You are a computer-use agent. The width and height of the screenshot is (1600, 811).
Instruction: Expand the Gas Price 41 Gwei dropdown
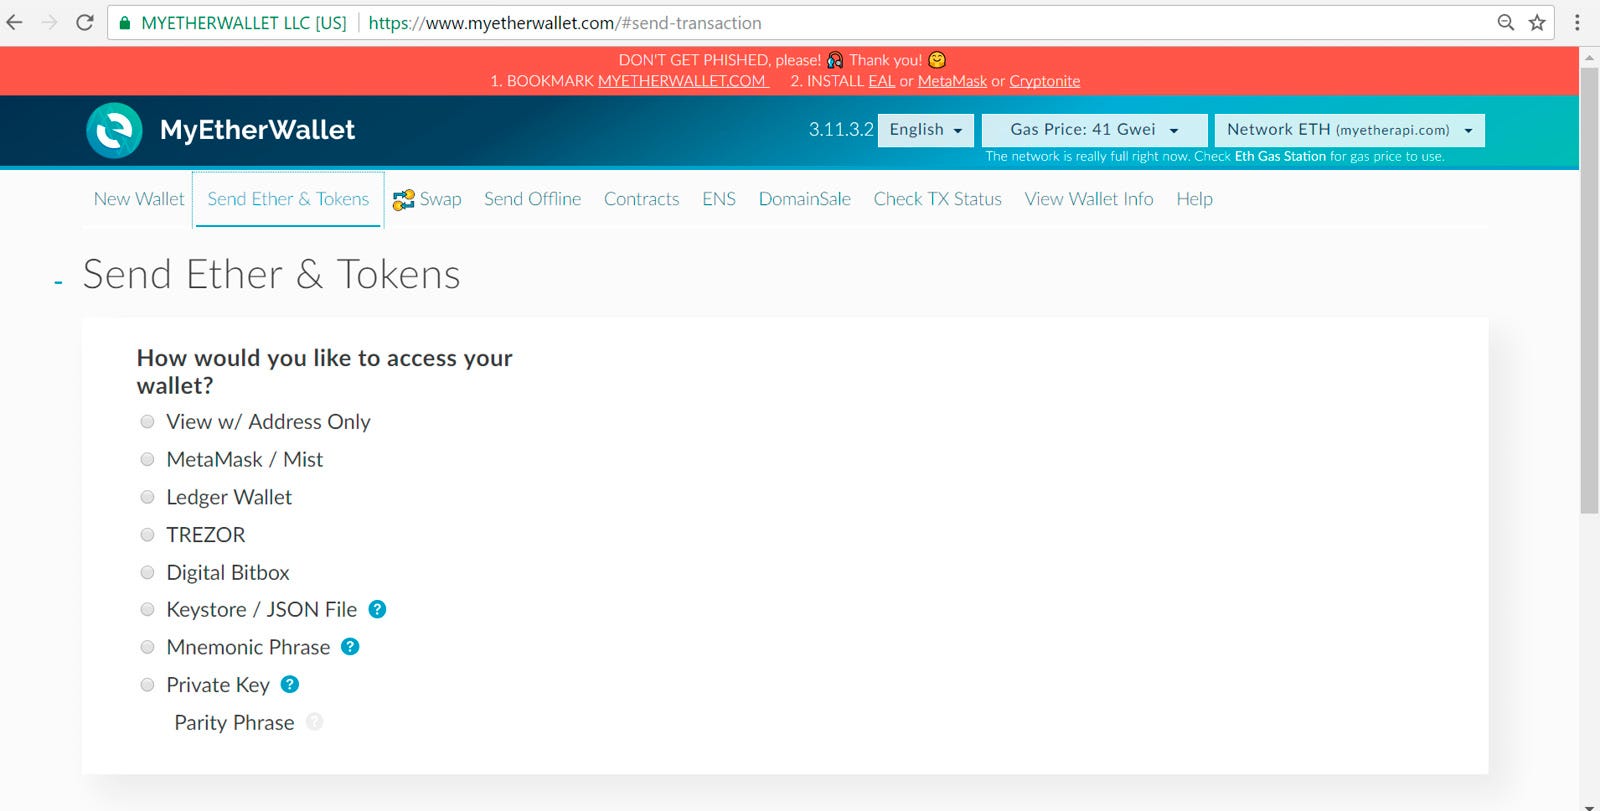pos(1094,130)
